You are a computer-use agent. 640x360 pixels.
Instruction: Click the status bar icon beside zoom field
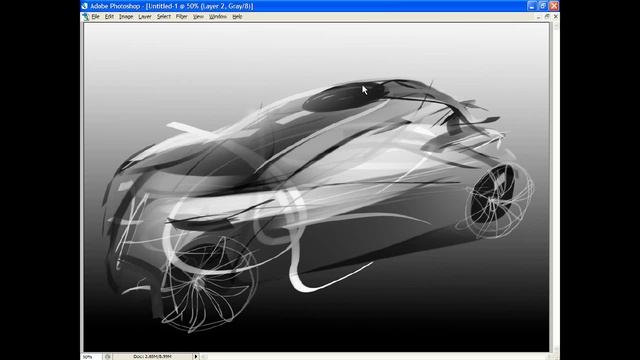click(x=107, y=357)
